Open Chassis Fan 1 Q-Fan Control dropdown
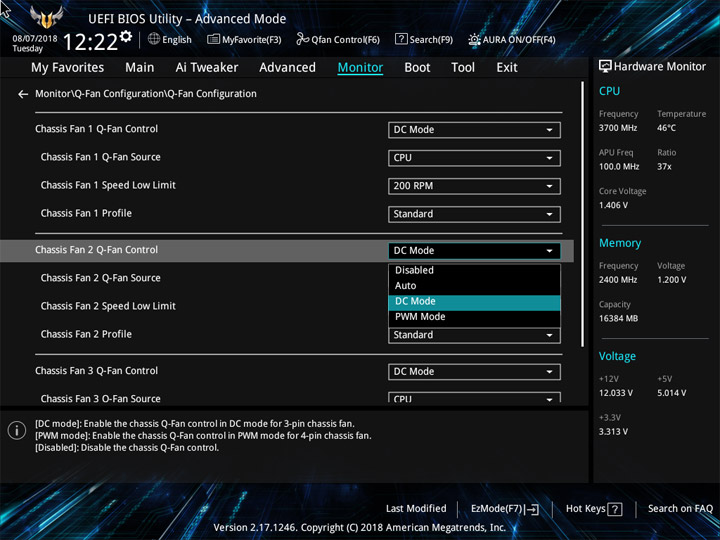 point(474,130)
